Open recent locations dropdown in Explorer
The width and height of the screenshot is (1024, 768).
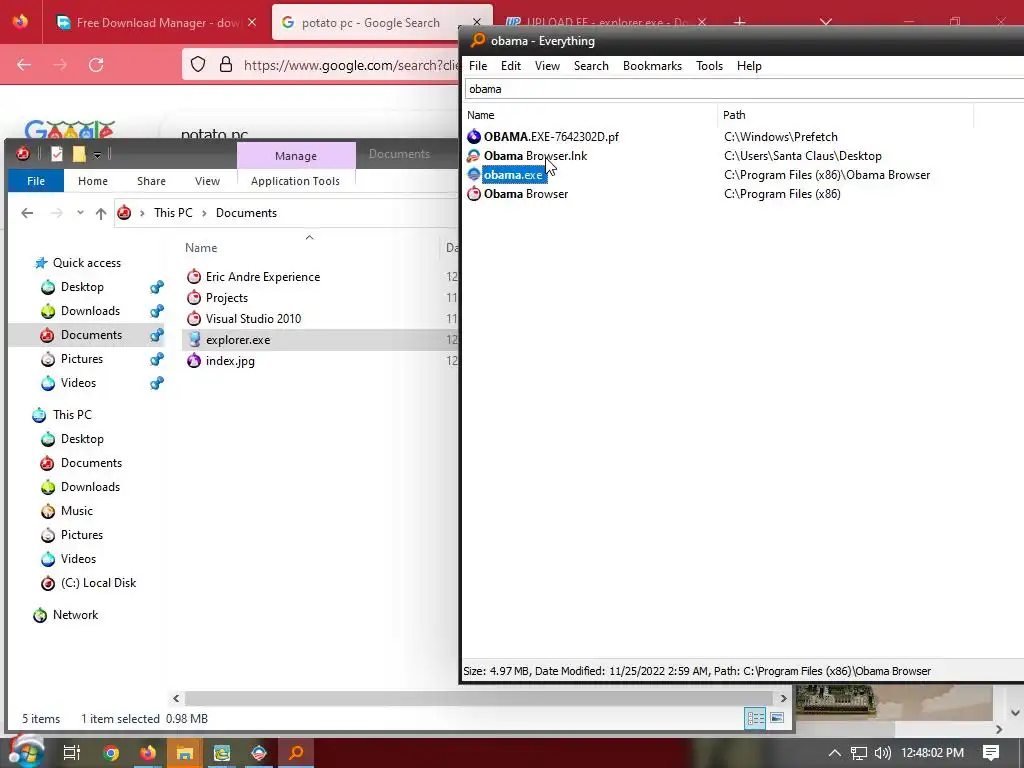click(80, 213)
